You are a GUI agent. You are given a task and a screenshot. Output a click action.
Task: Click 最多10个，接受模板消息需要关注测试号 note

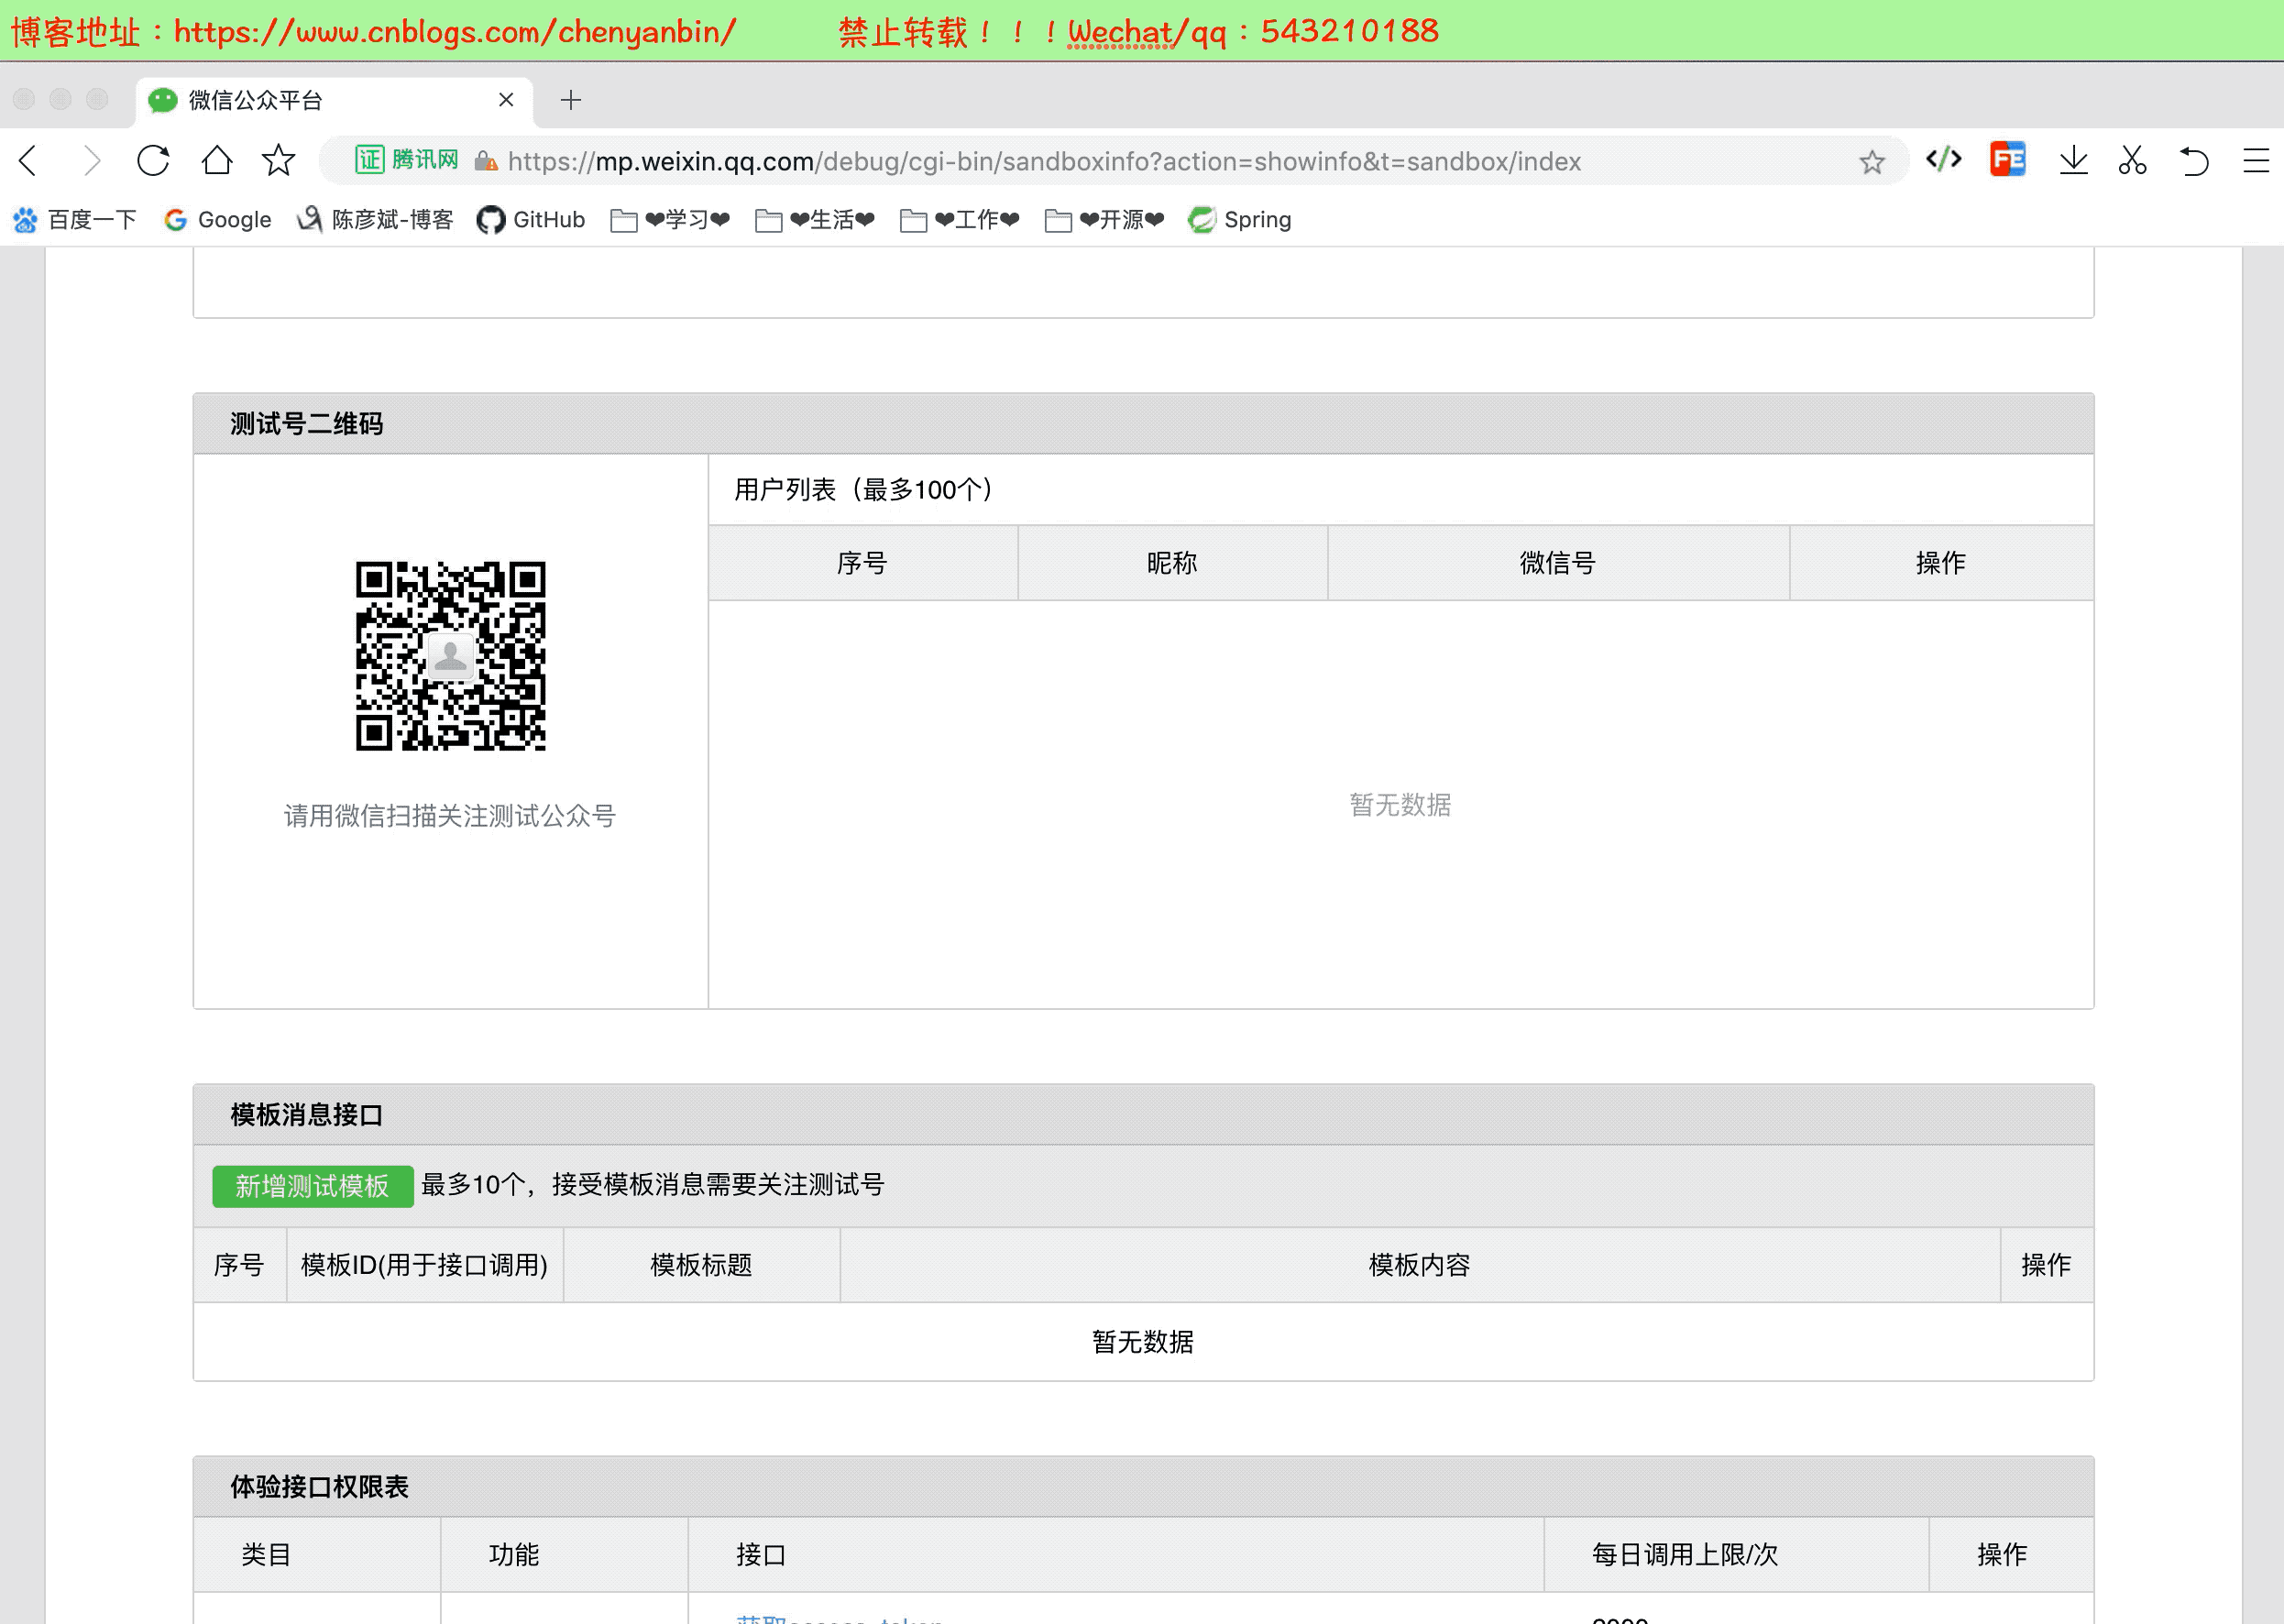coord(652,1185)
